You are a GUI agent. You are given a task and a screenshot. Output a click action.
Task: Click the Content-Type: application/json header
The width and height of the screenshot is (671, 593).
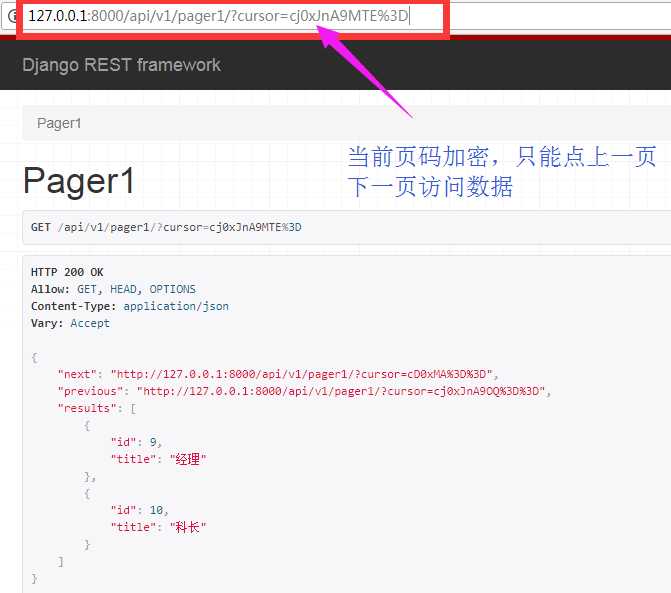[130, 306]
